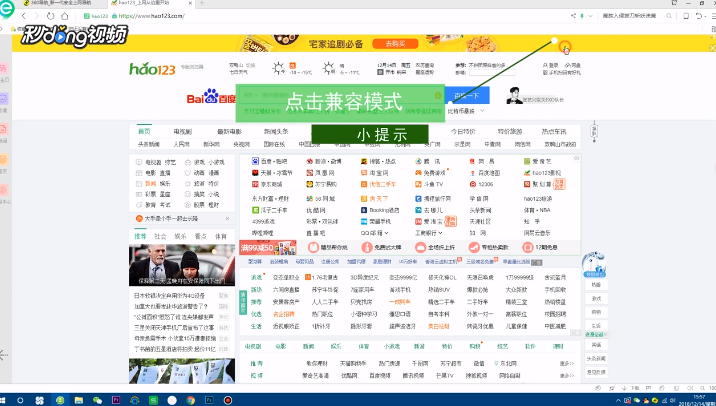Image resolution: width=716 pixels, height=406 pixels.
Task: Open Google Chrome from the taskbar
Action: click(x=190, y=400)
